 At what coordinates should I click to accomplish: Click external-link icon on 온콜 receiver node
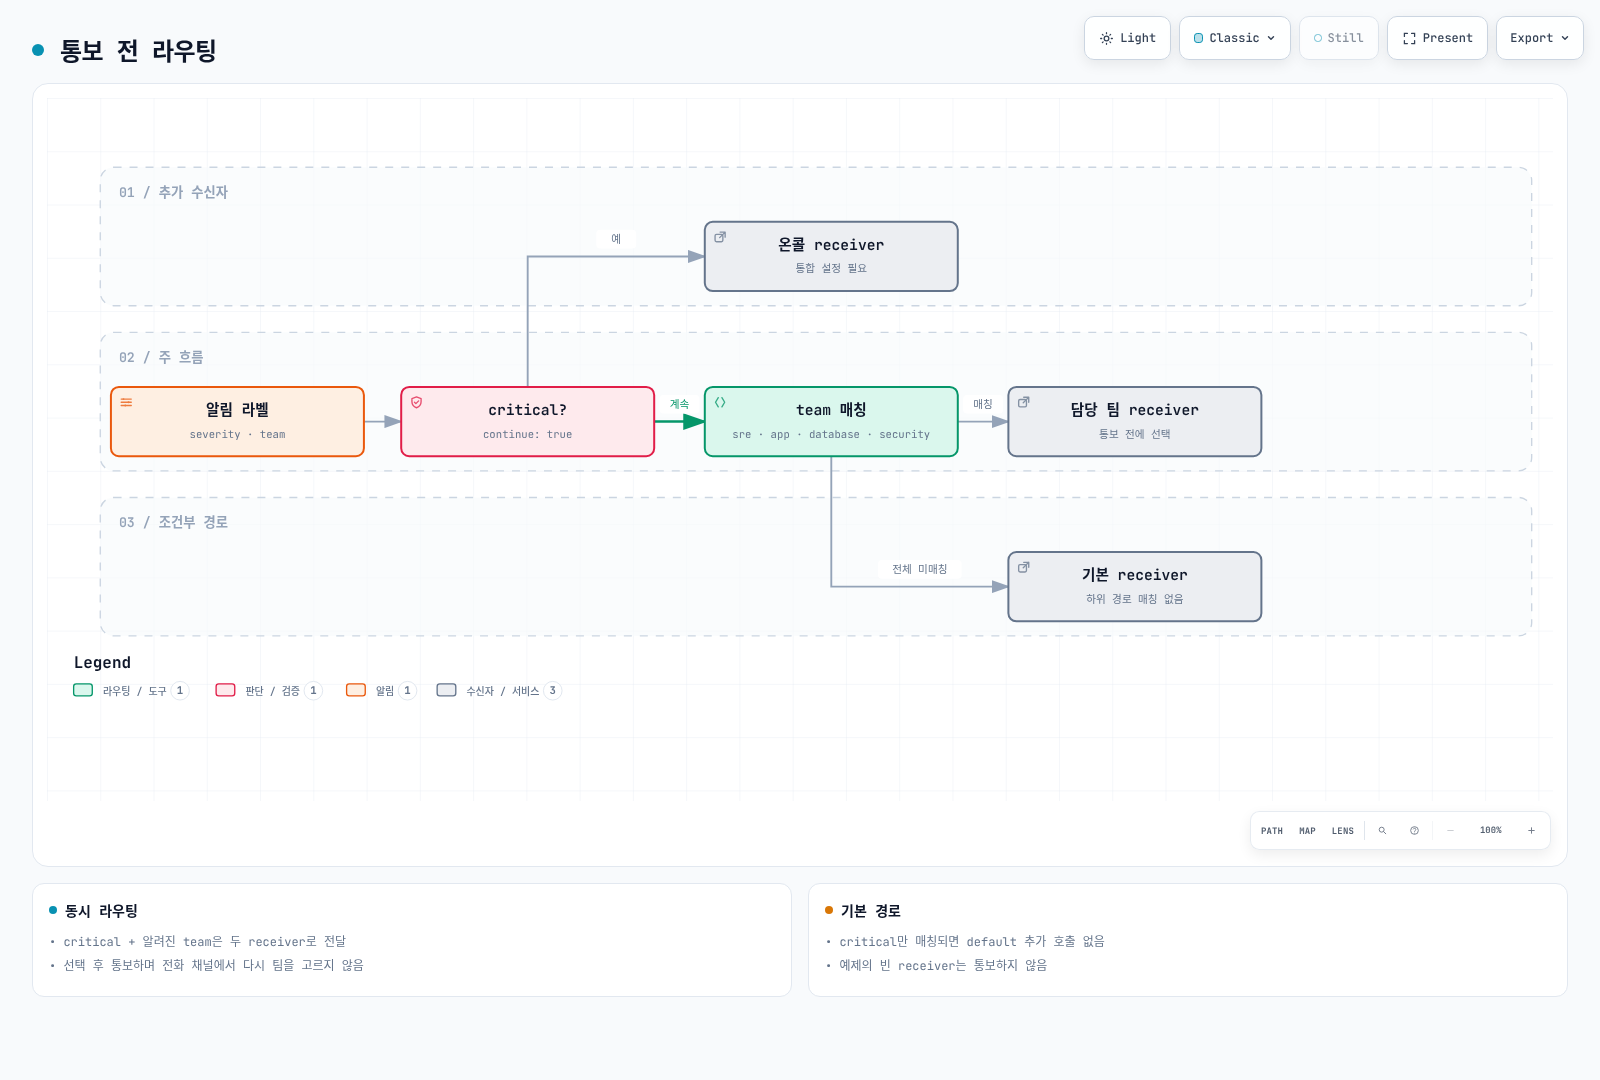point(720,237)
